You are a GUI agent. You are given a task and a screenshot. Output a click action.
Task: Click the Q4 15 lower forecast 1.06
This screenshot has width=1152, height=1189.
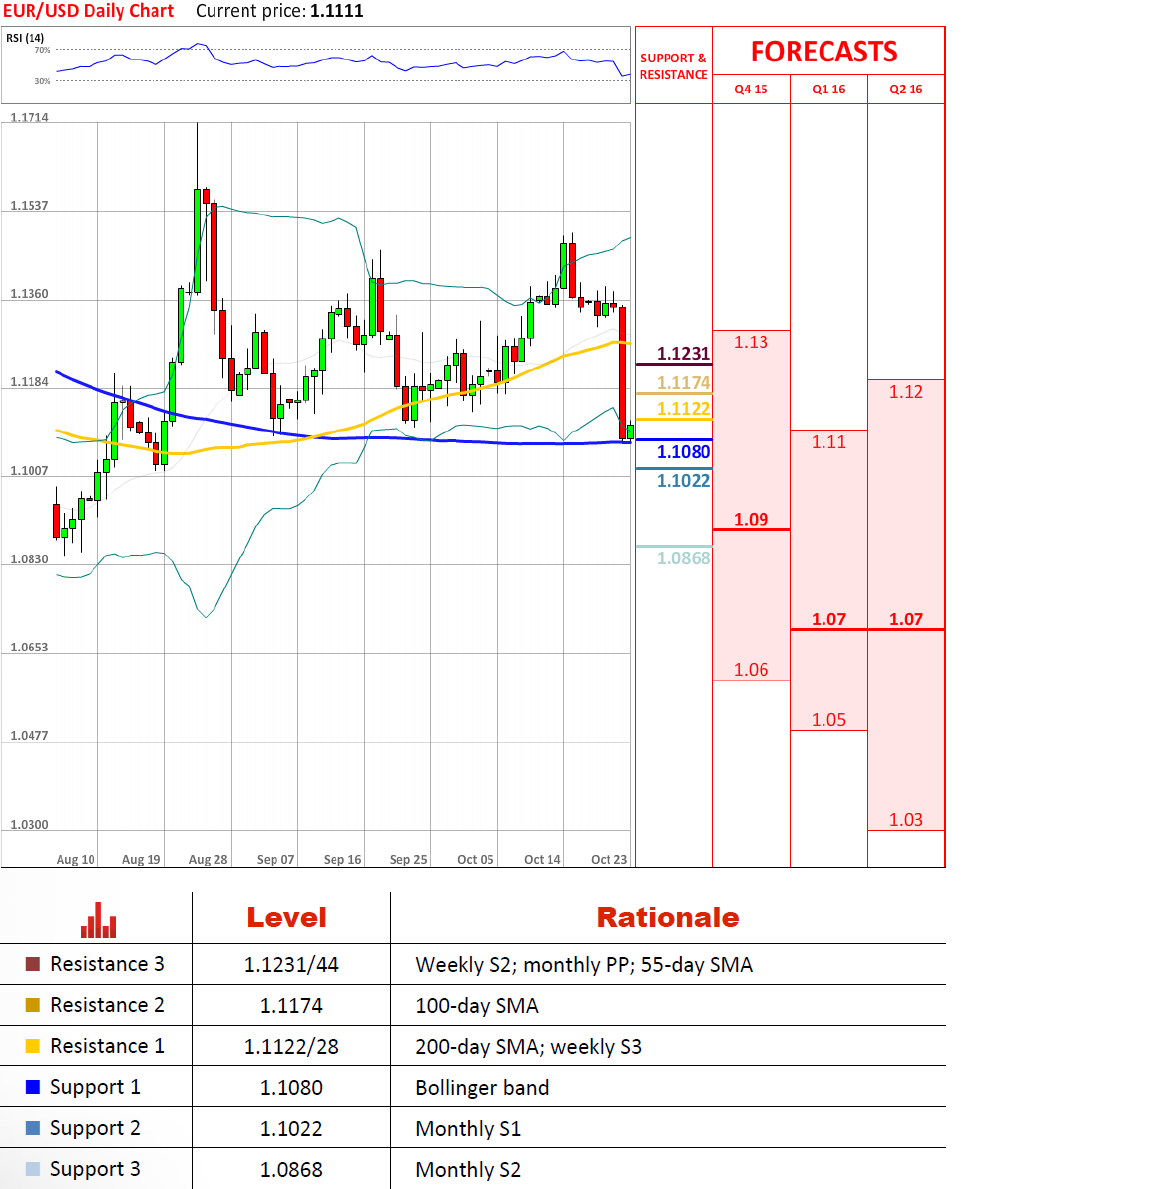point(751,670)
